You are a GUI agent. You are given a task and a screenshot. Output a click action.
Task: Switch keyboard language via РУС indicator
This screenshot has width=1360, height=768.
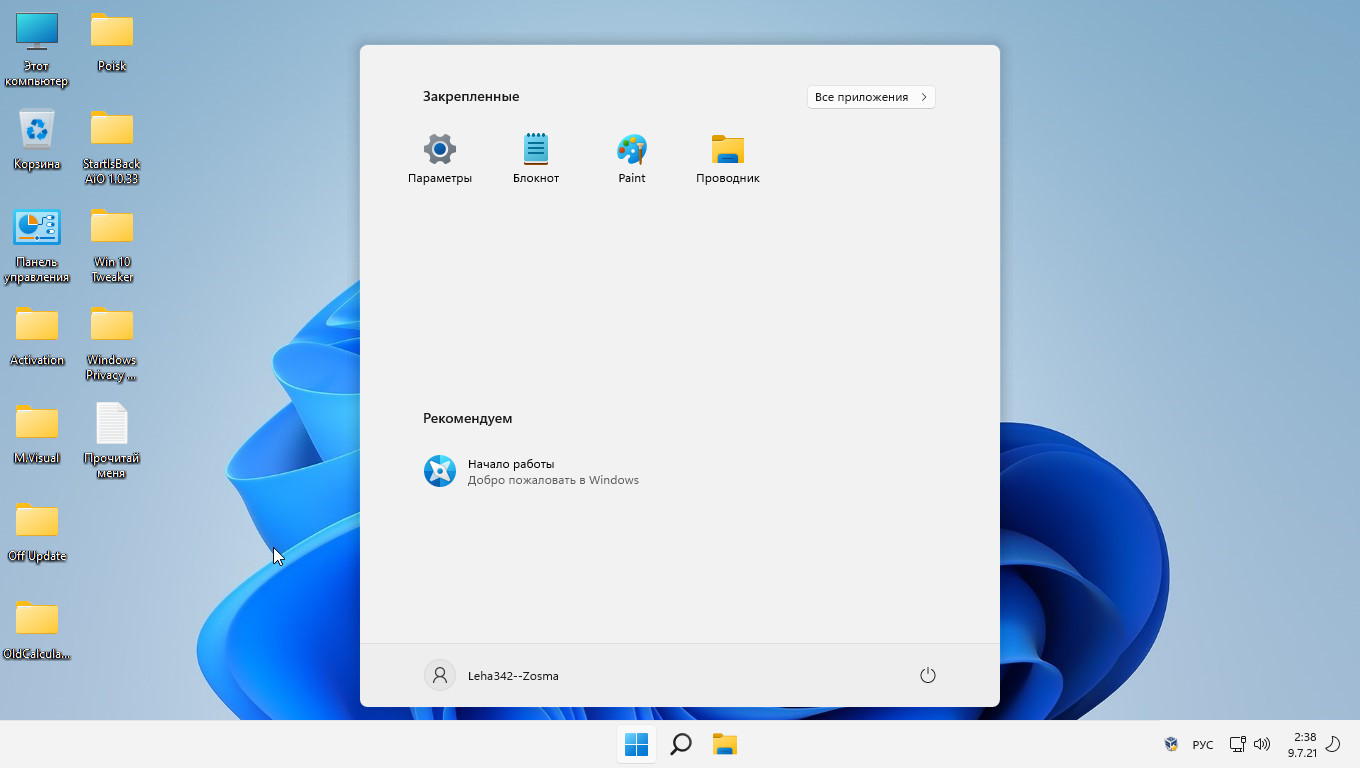click(x=1202, y=744)
